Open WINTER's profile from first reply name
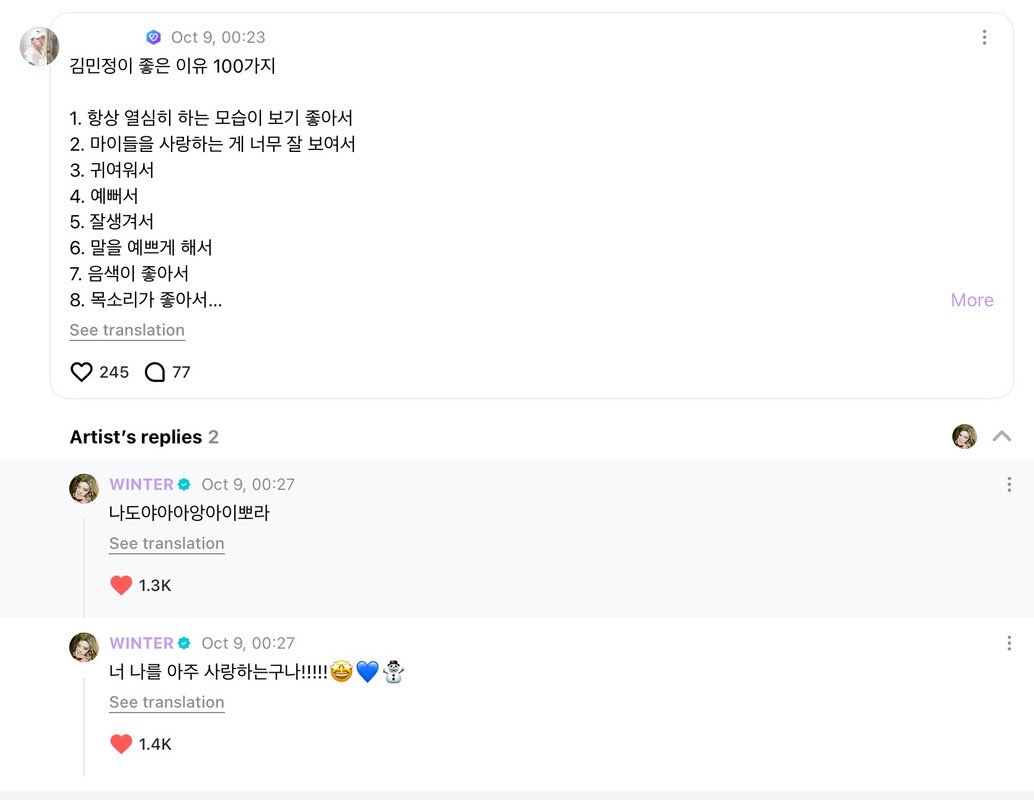 tap(141, 484)
